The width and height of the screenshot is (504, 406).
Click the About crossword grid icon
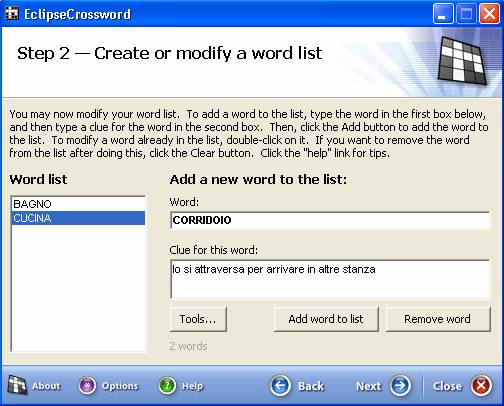point(17,385)
